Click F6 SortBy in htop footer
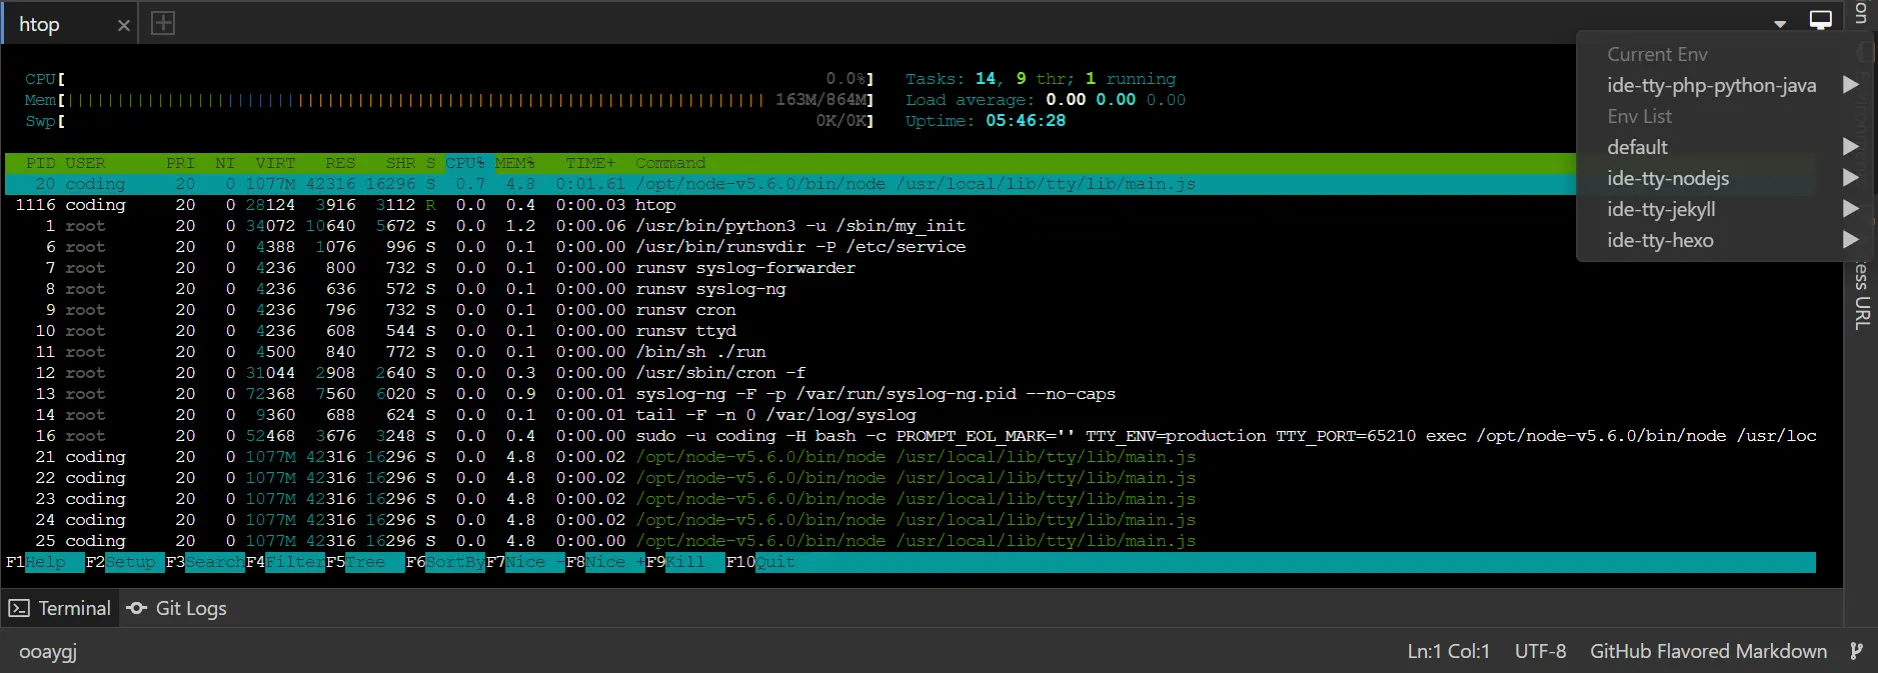Viewport: 1878px width, 673px height. pyautogui.click(x=445, y=562)
